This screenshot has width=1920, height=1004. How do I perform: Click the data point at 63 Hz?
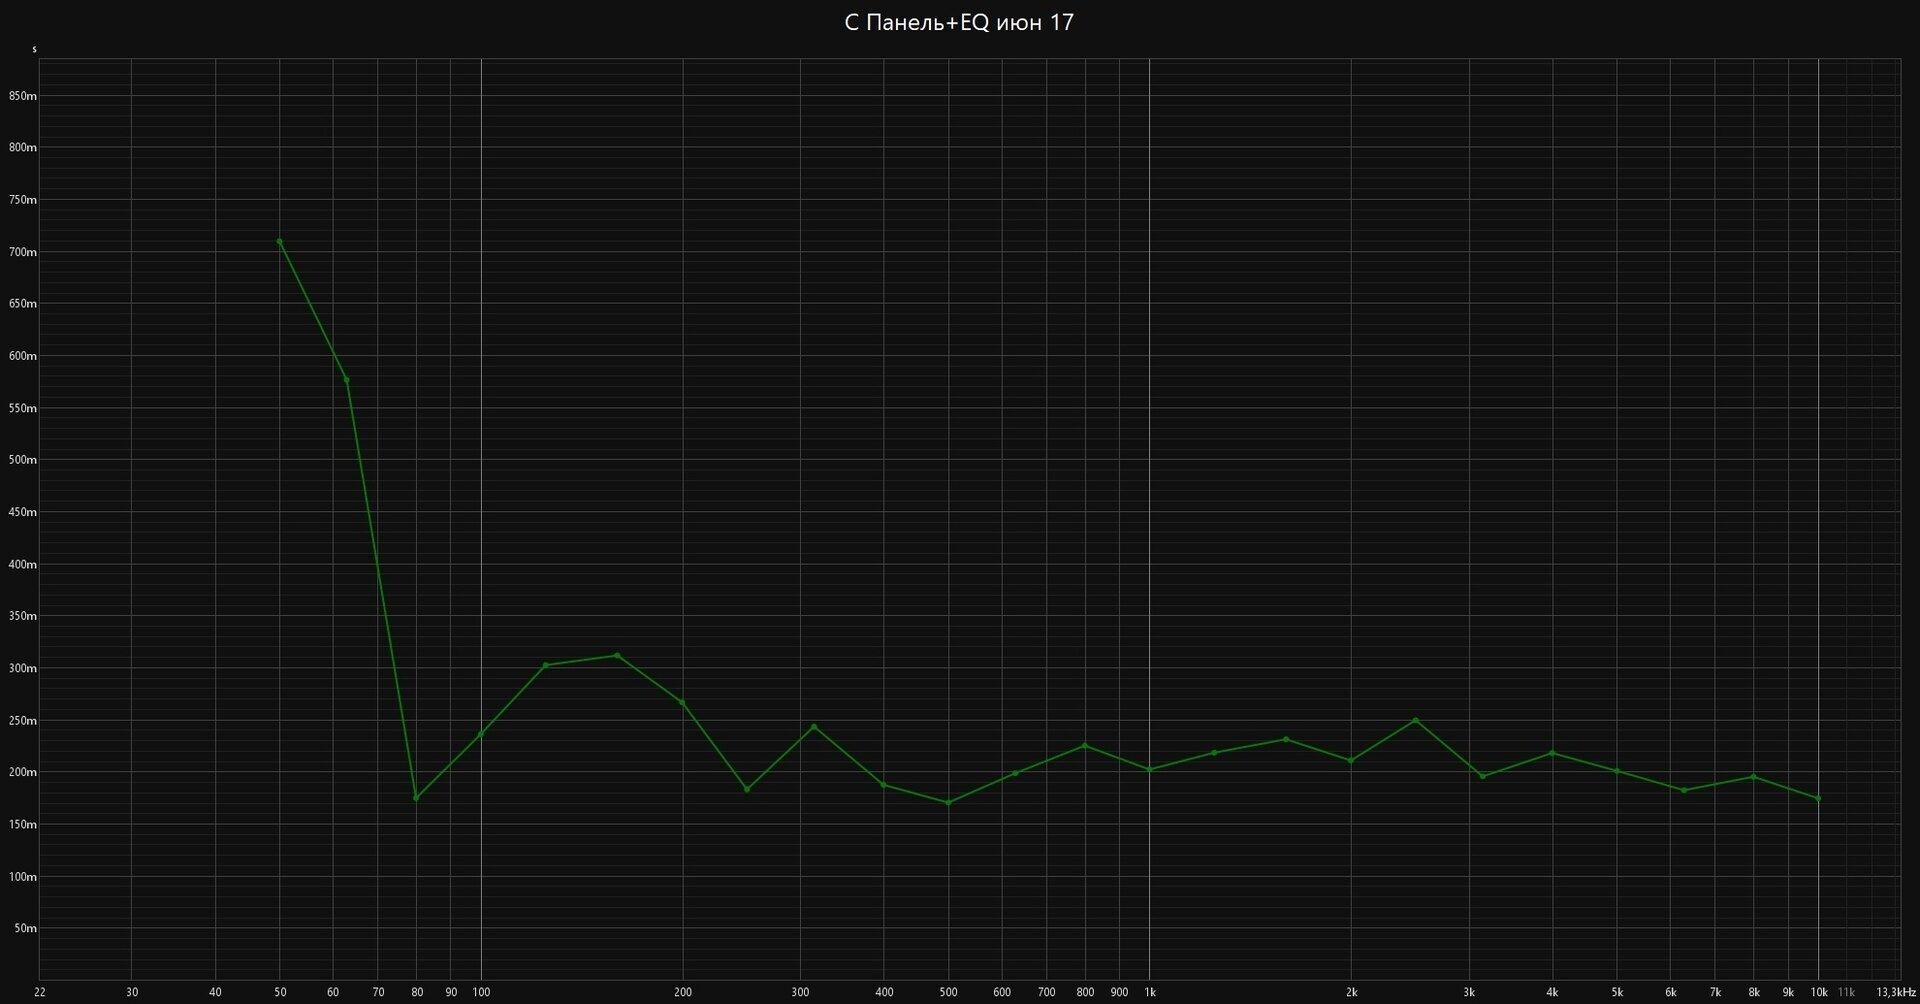click(x=347, y=380)
